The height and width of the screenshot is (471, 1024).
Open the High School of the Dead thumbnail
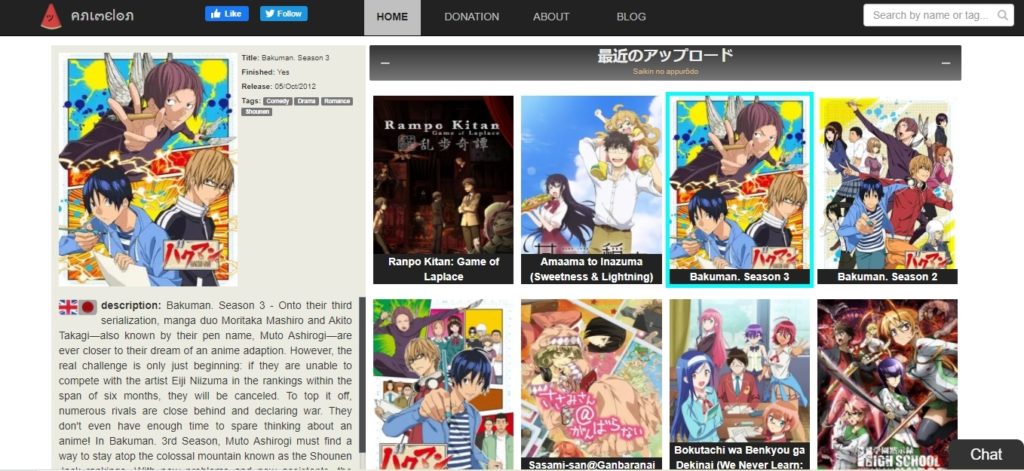click(x=888, y=385)
